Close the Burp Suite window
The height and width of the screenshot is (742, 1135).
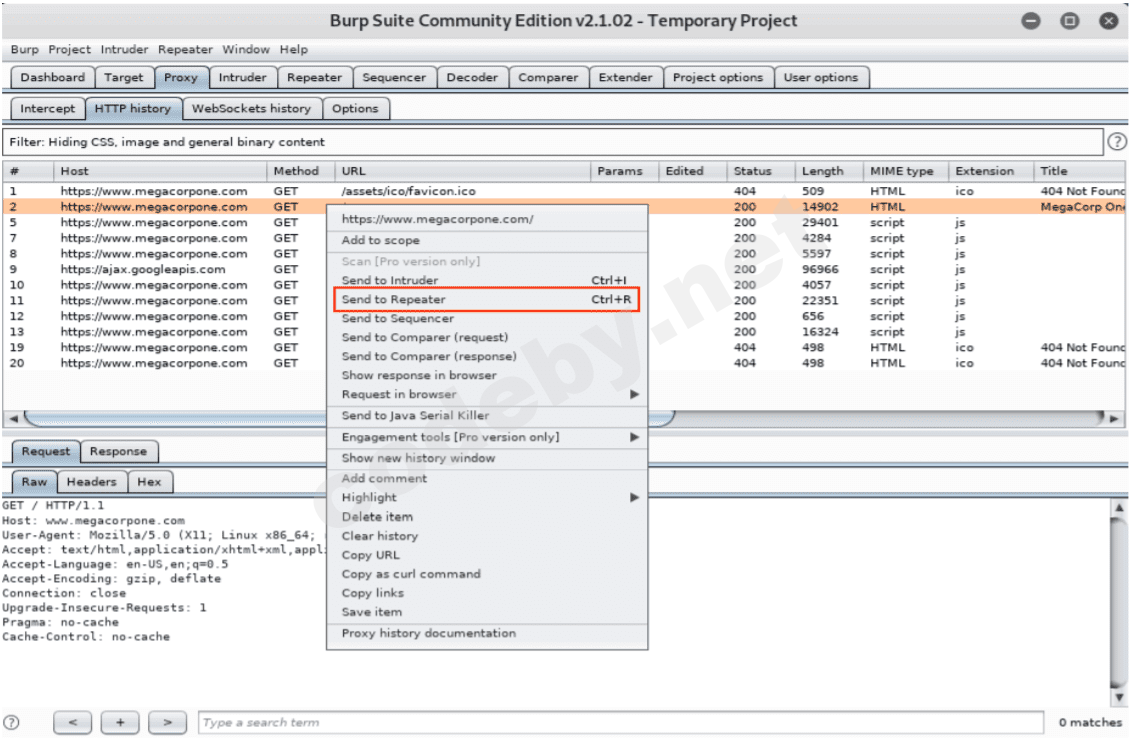click(1108, 21)
